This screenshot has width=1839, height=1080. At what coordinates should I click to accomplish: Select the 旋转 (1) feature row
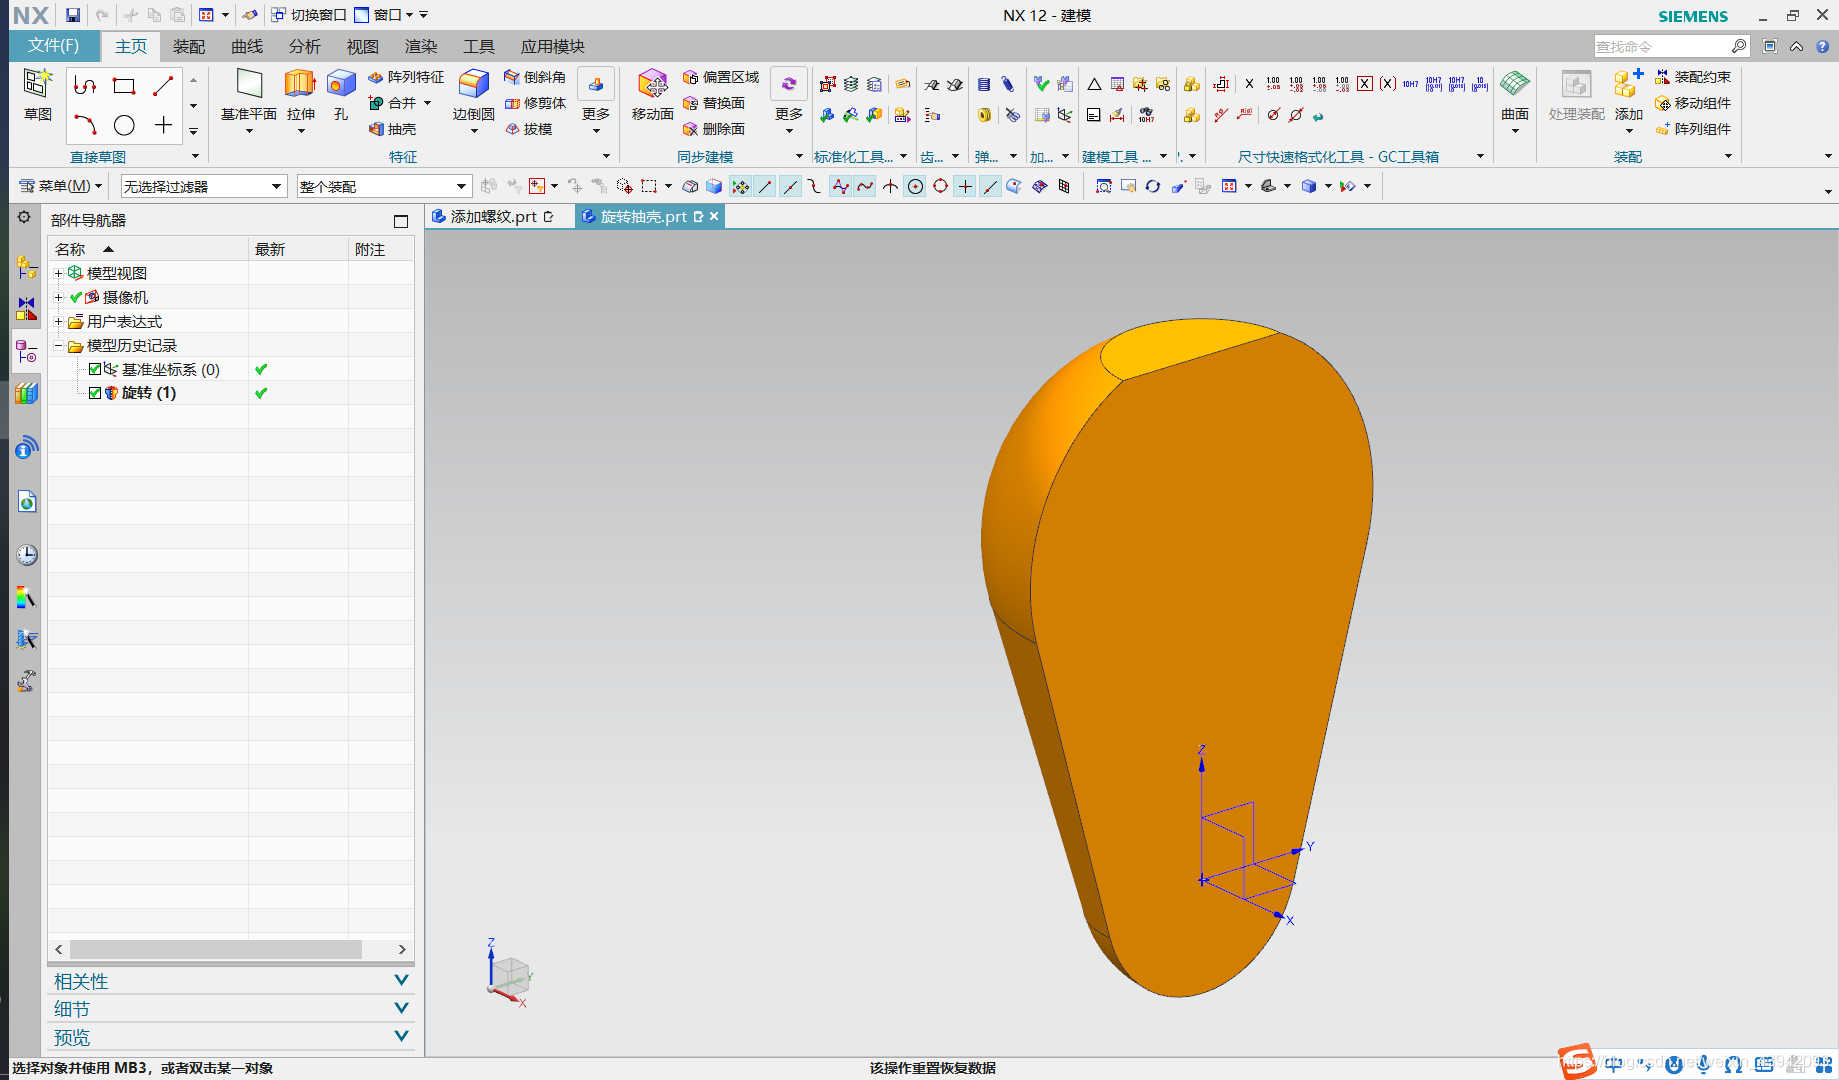tap(231, 393)
